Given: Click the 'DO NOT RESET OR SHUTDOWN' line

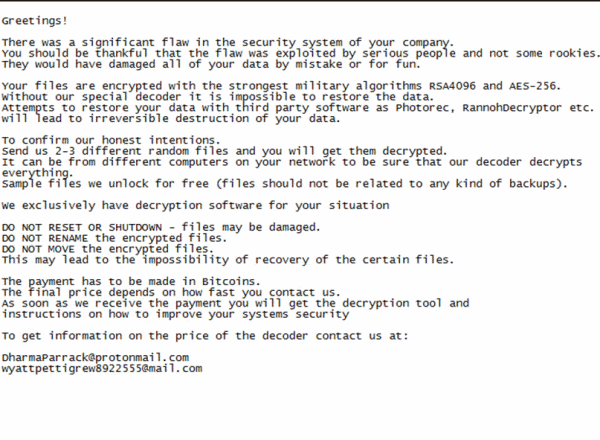Looking at the screenshot, I should [x=161, y=228].
